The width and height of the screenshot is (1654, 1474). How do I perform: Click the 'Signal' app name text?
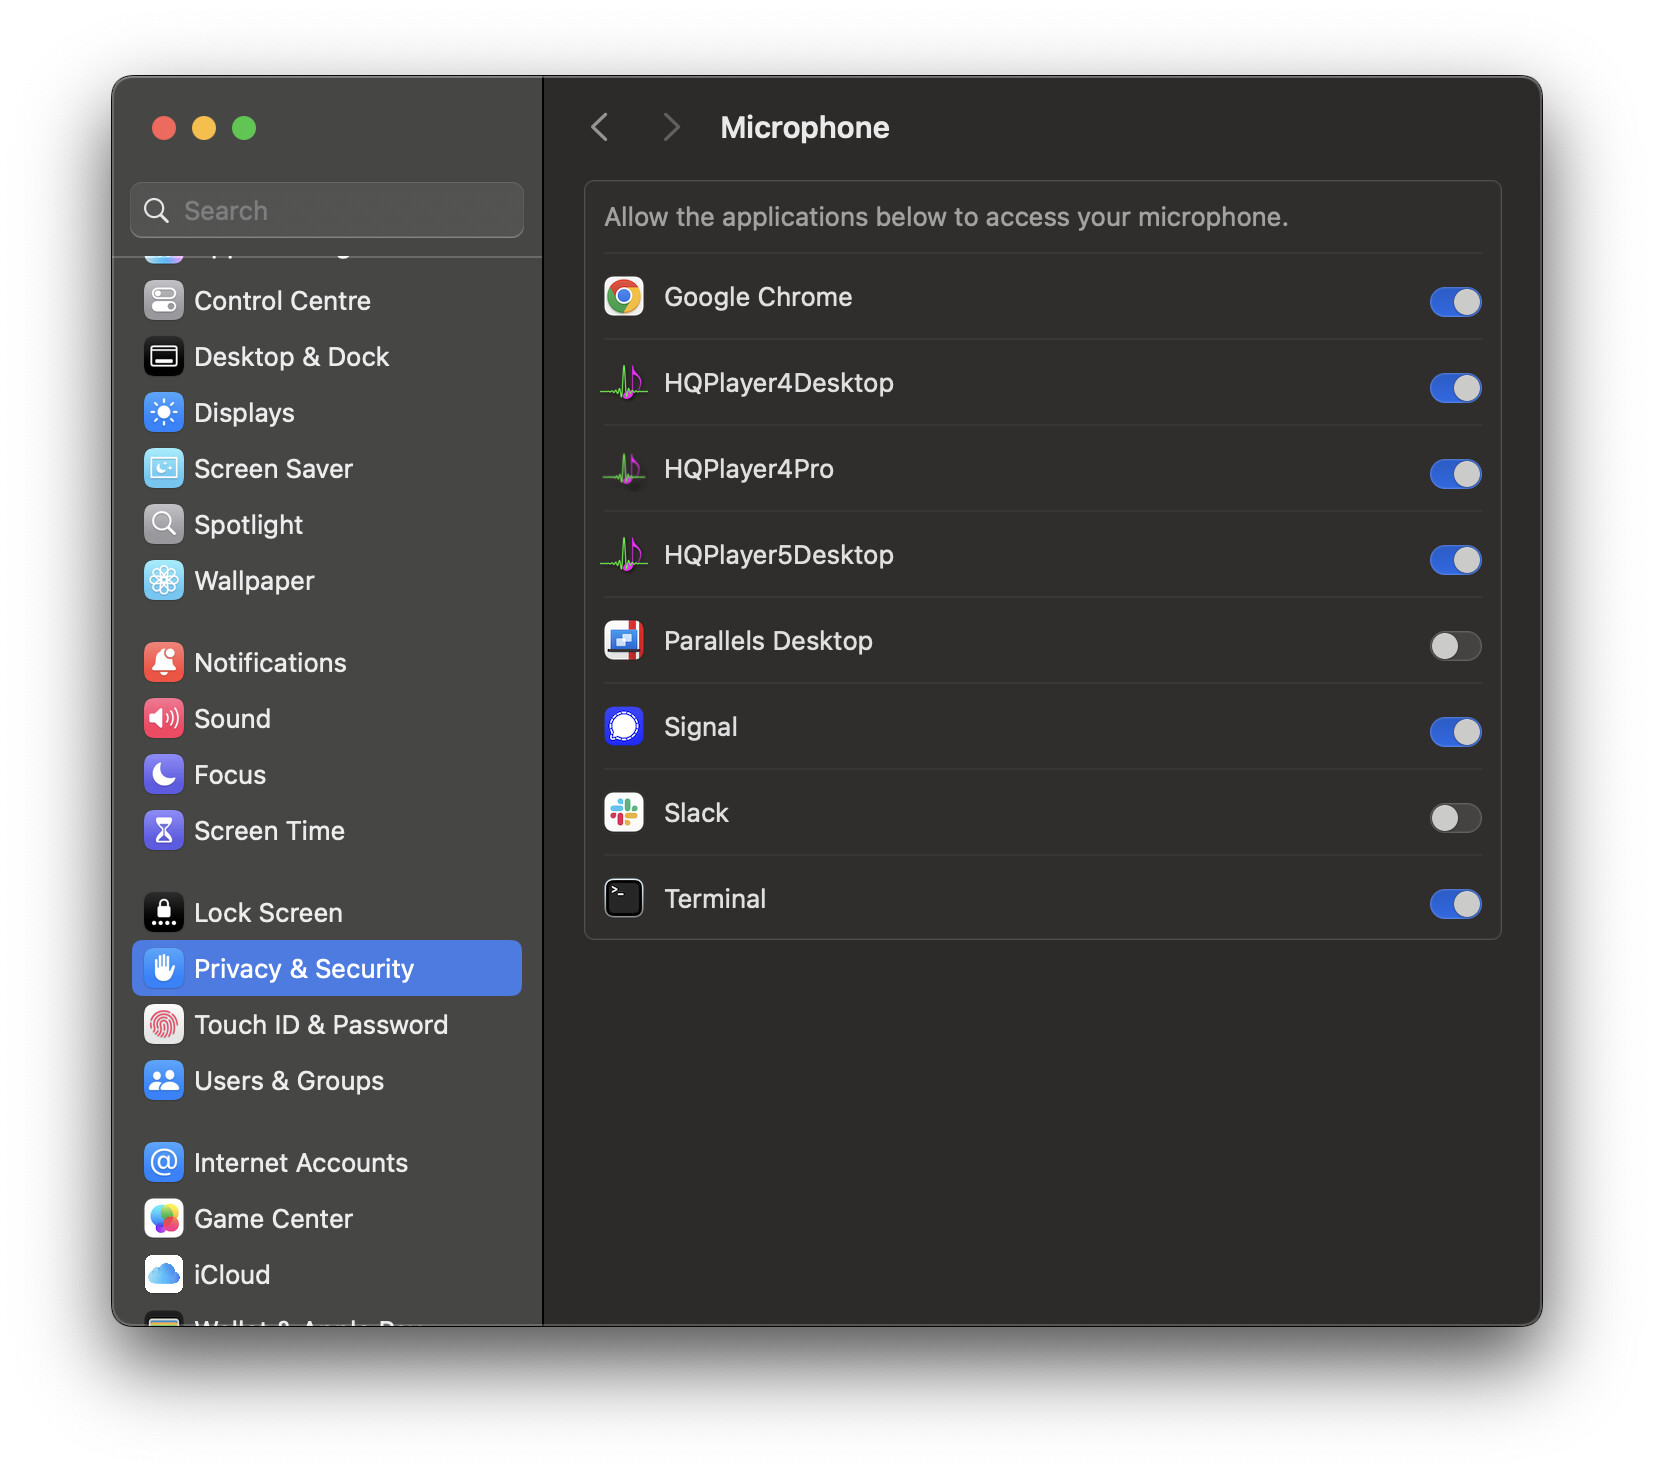point(701,727)
